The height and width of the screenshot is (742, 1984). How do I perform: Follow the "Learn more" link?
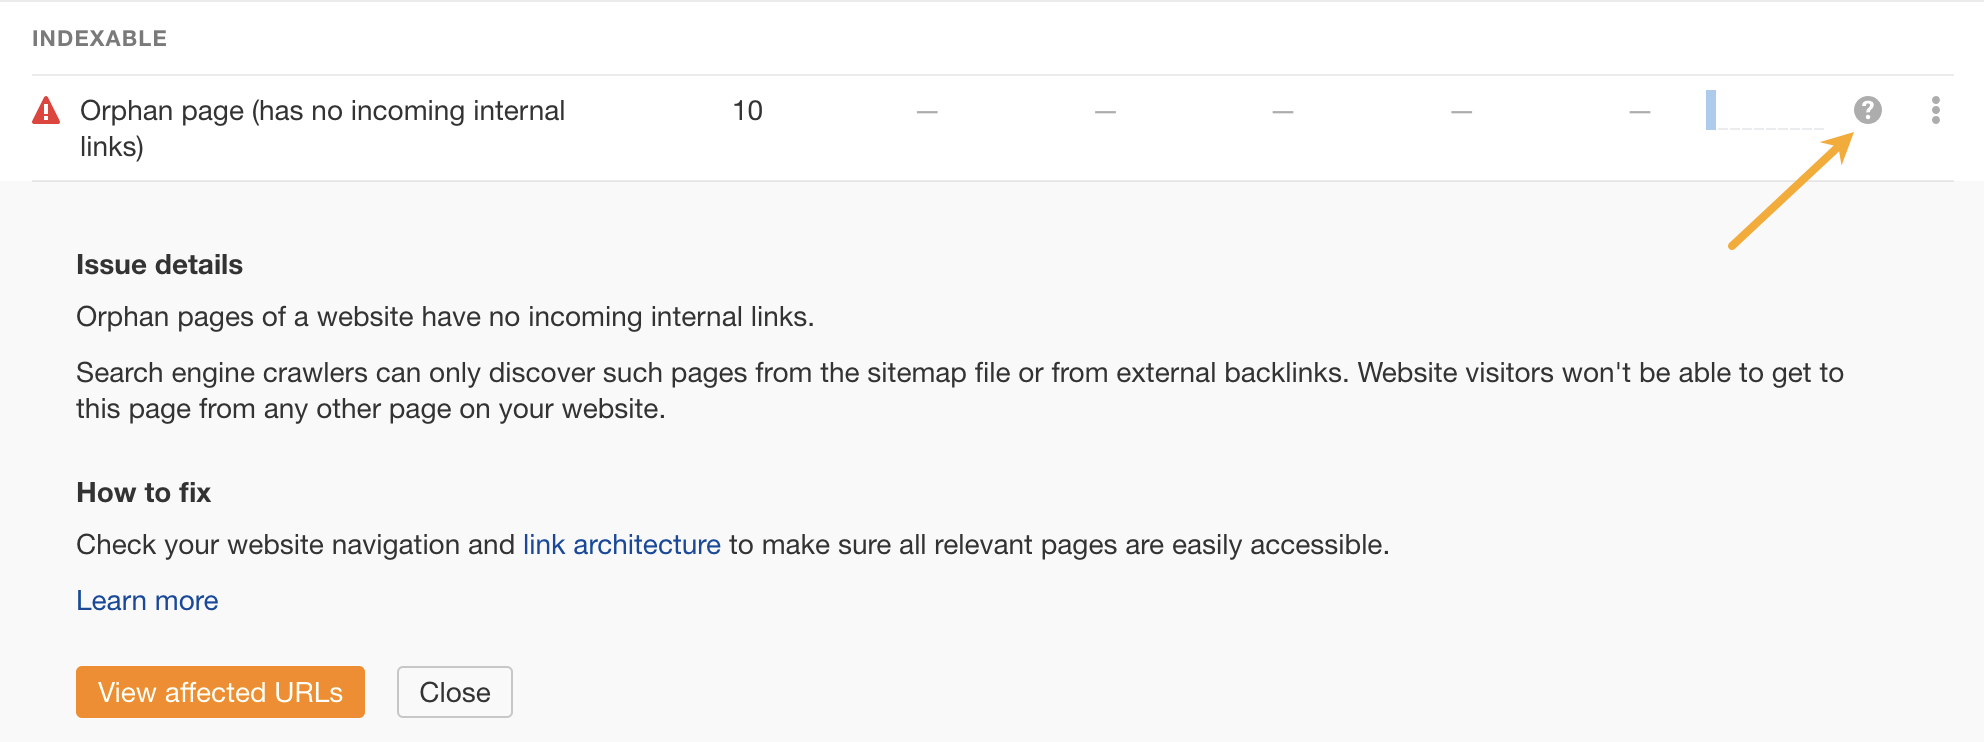[146, 600]
